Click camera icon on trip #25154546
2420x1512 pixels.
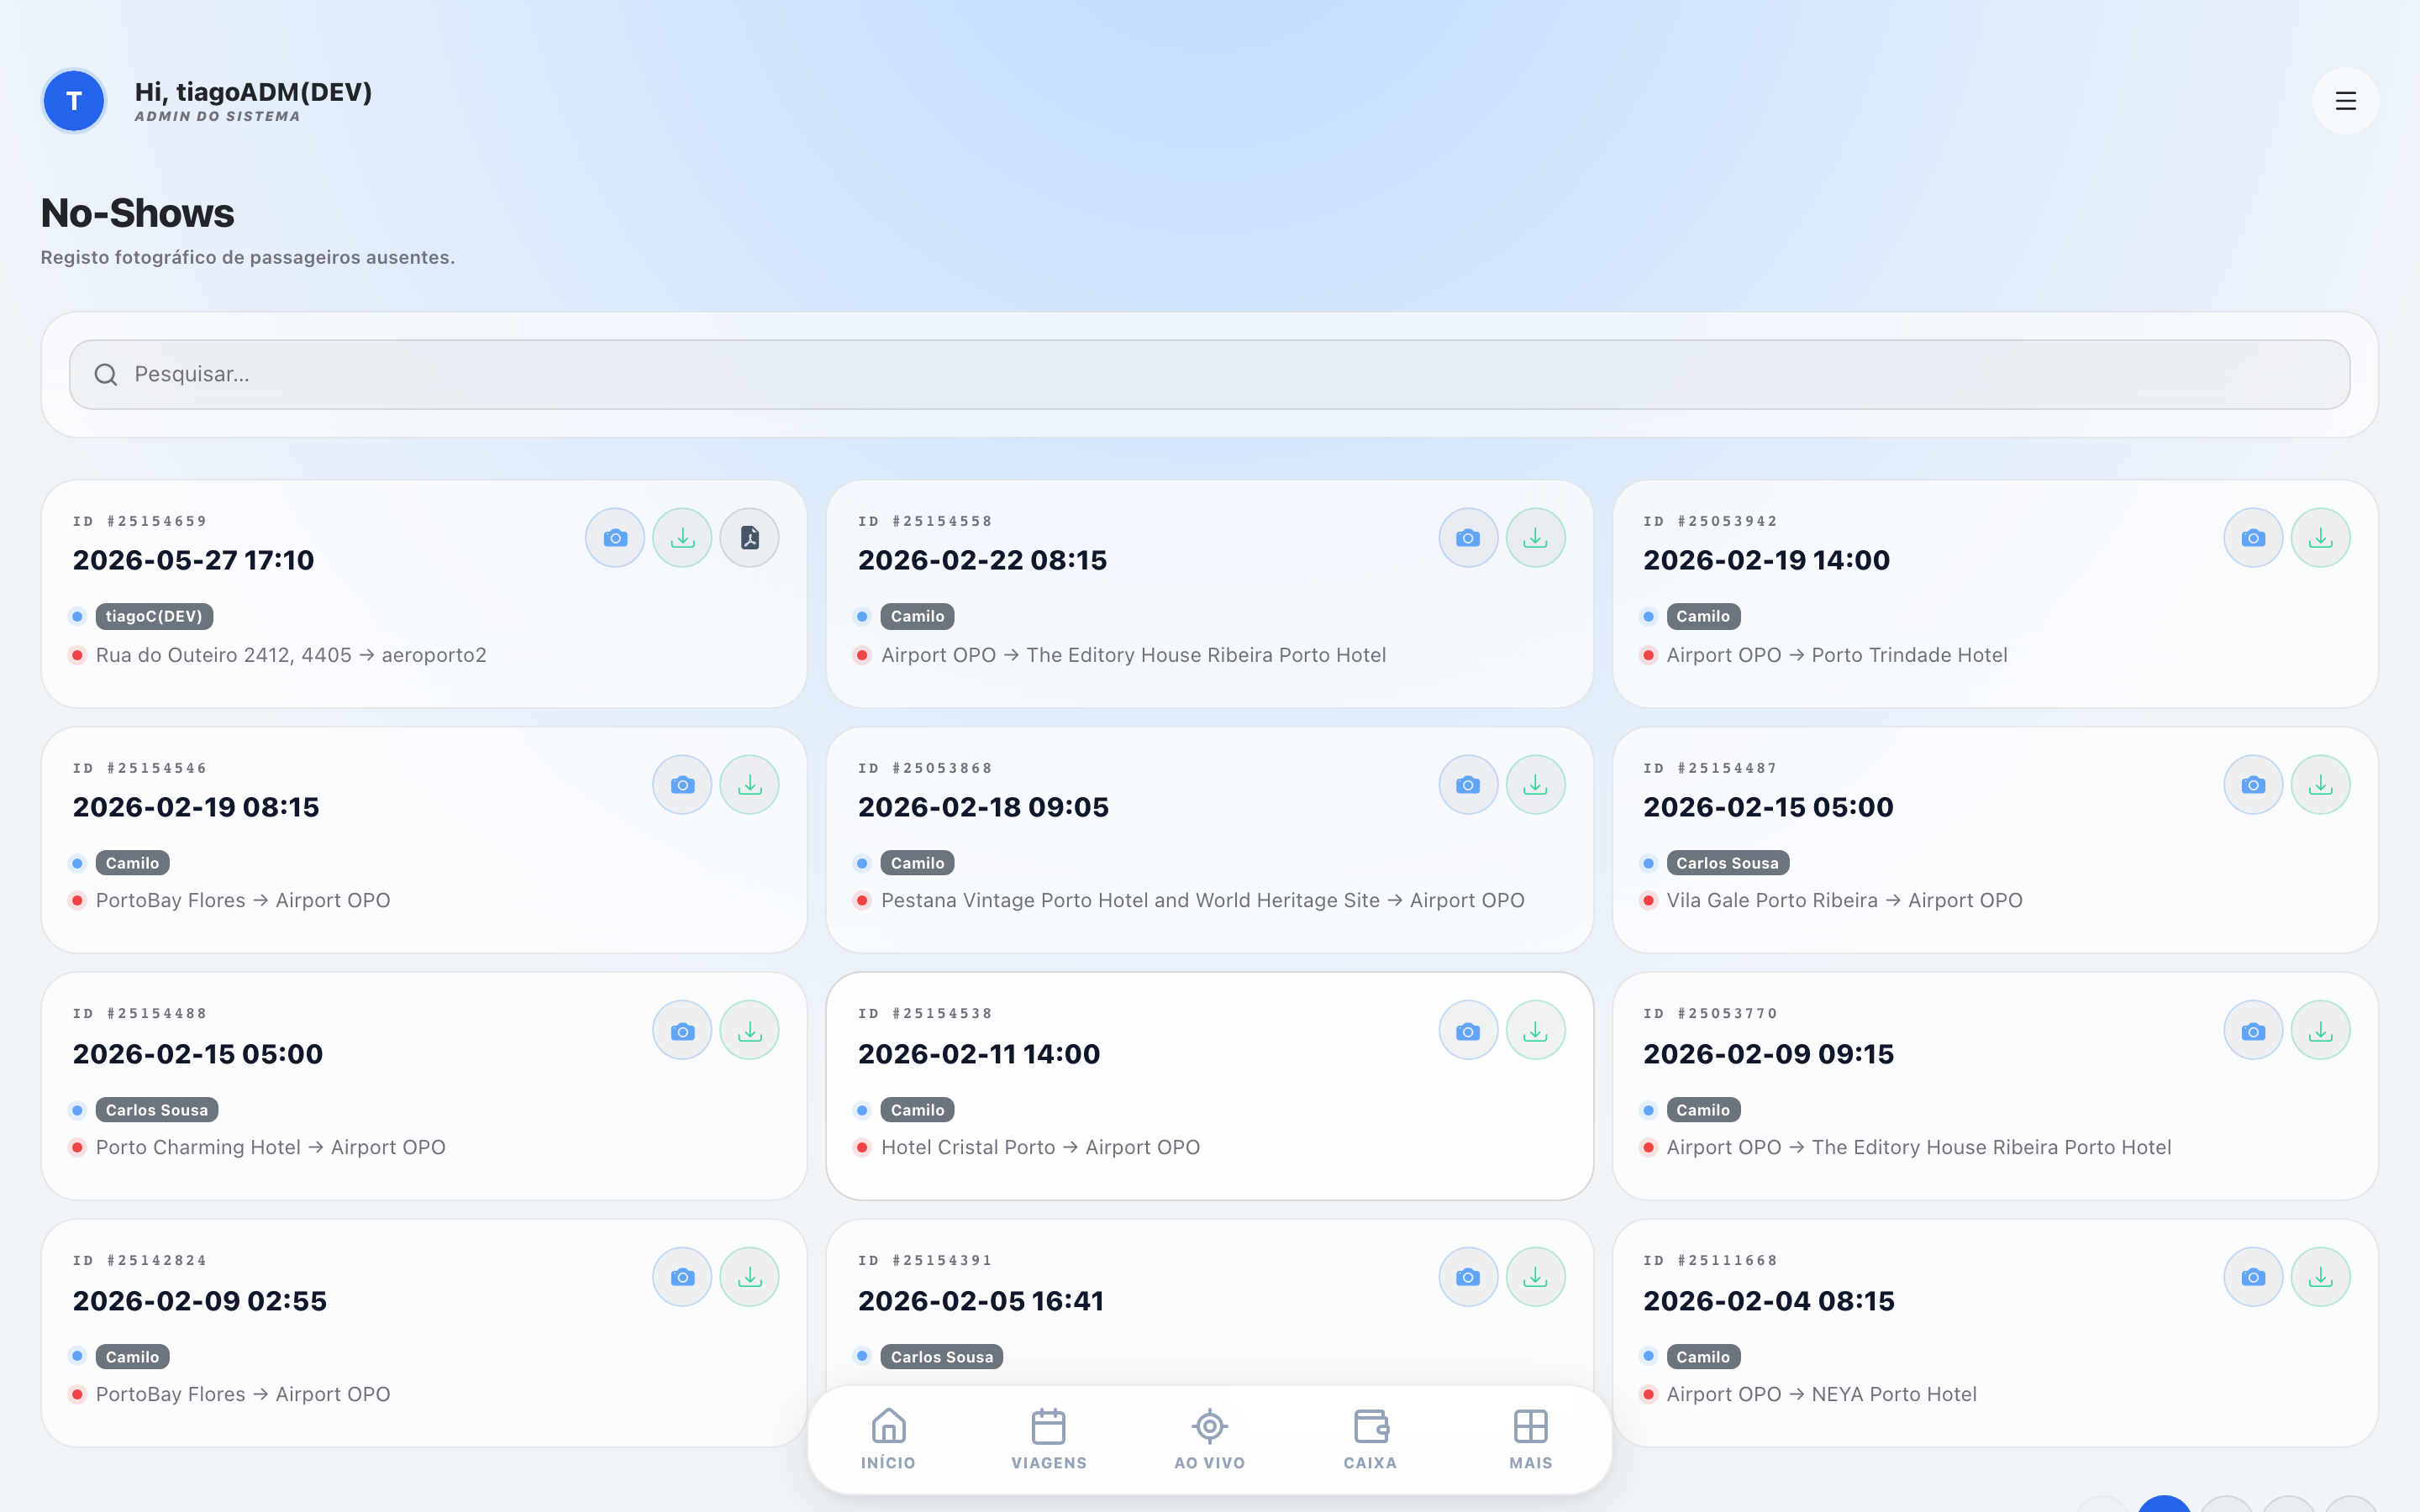click(682, 785)
